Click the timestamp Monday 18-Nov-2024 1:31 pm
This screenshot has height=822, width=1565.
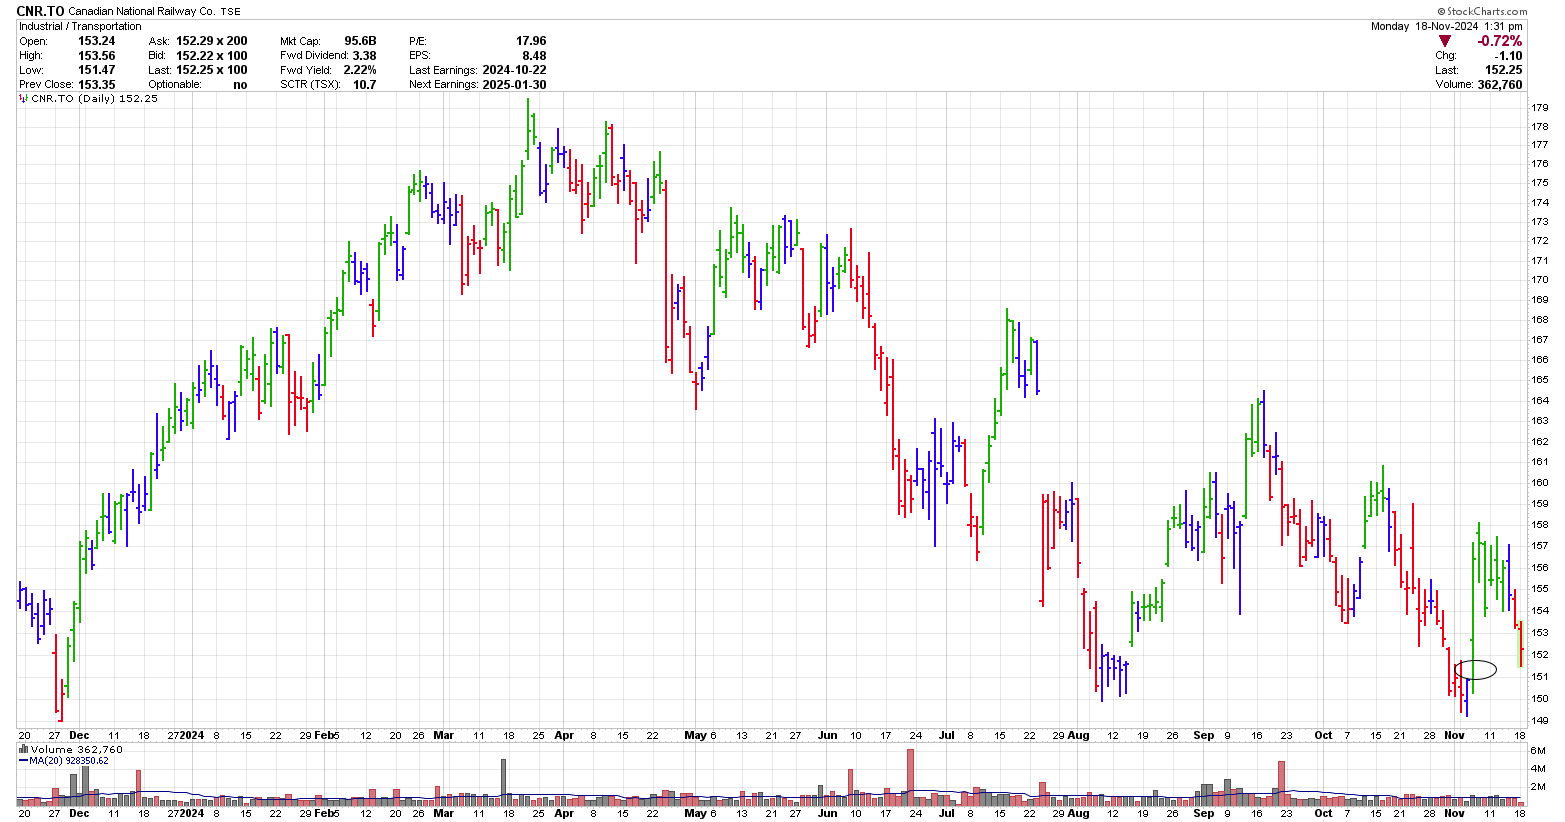point(1446,27)
